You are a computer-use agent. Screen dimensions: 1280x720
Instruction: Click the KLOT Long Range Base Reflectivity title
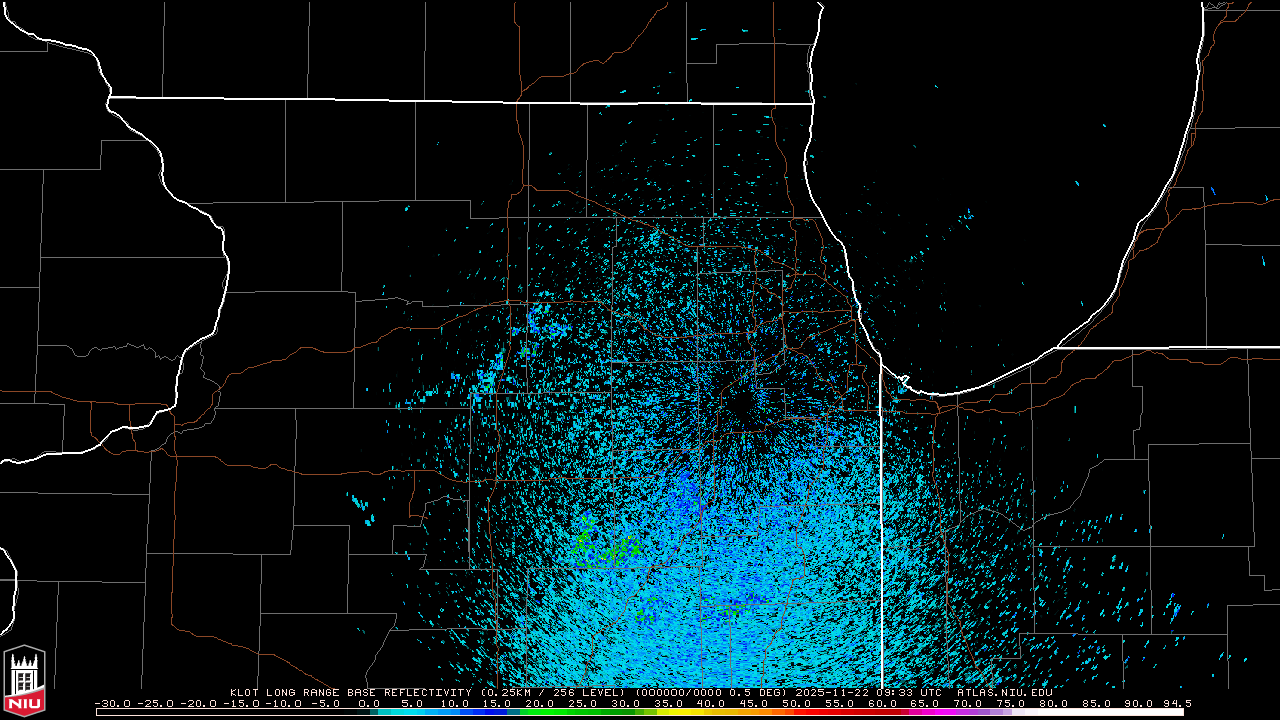350,692
